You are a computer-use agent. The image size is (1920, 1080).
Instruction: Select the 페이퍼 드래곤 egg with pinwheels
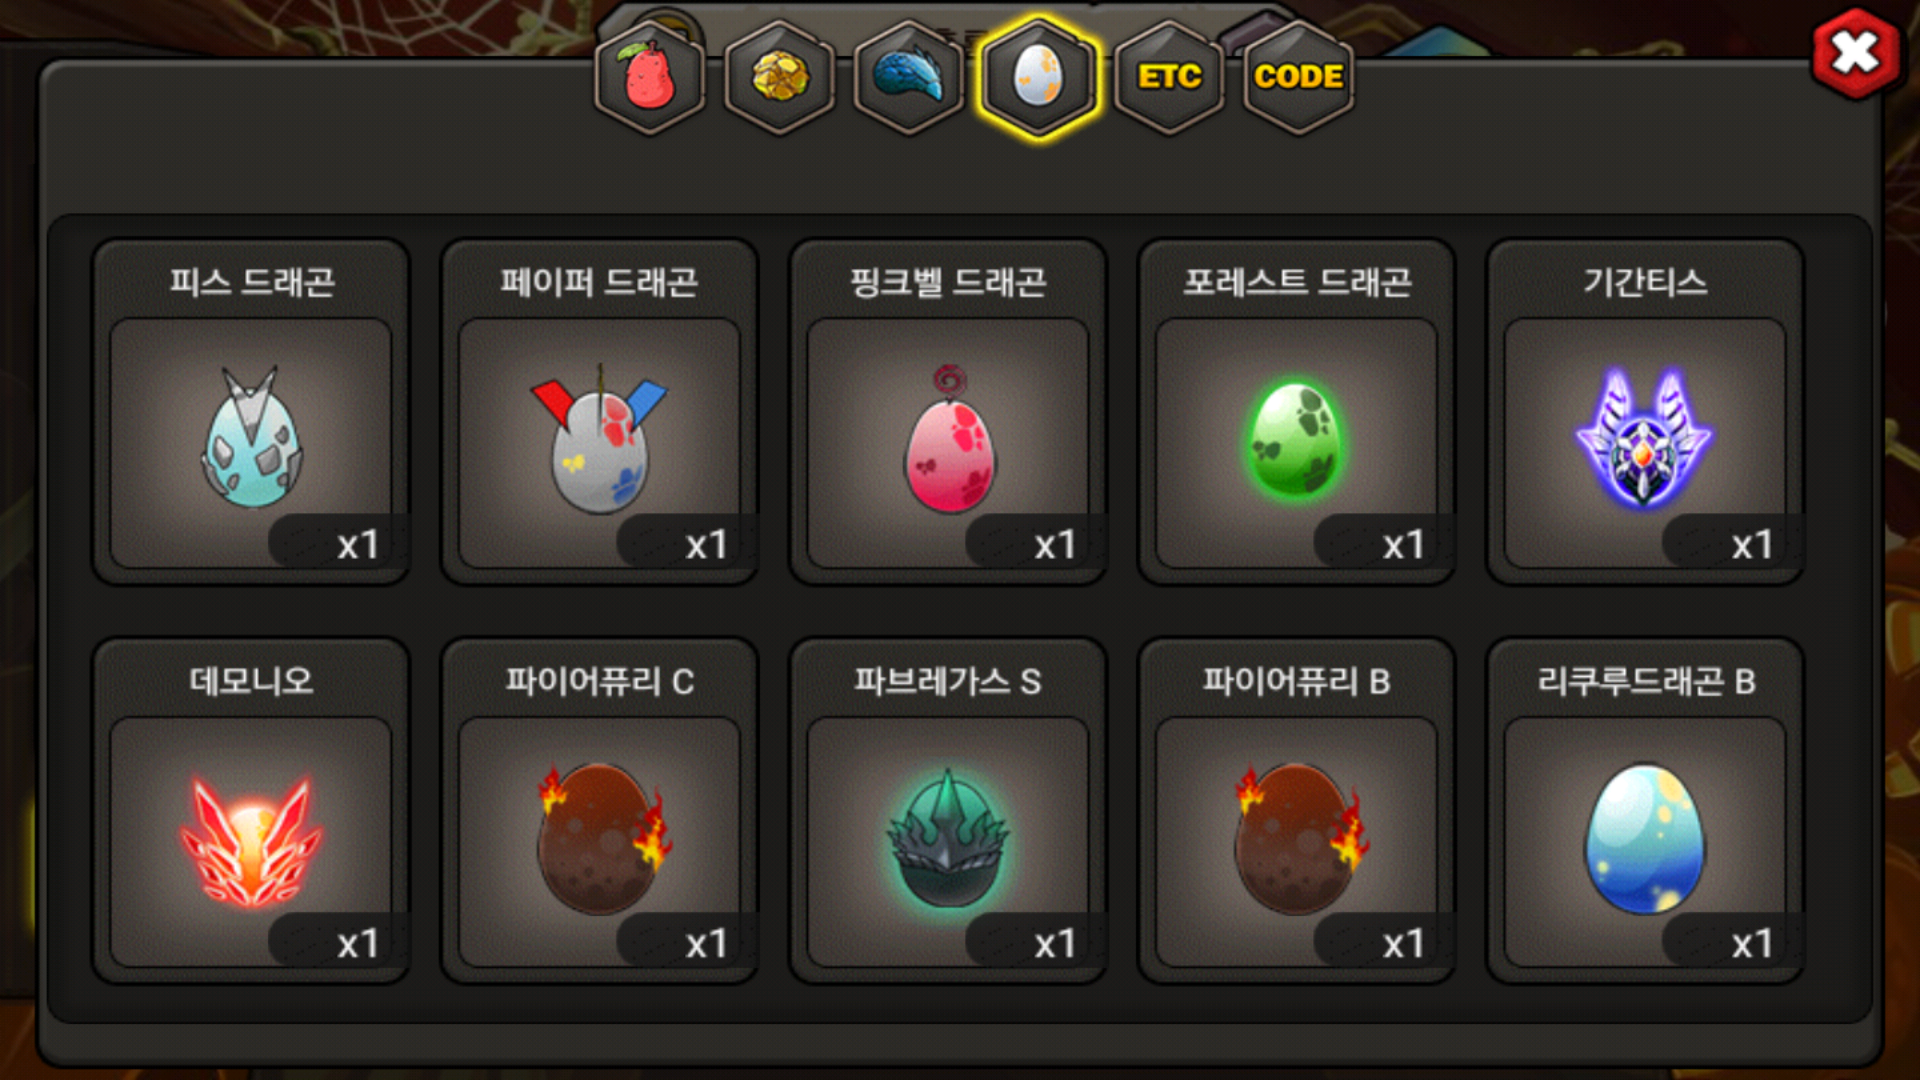[599, 442]
